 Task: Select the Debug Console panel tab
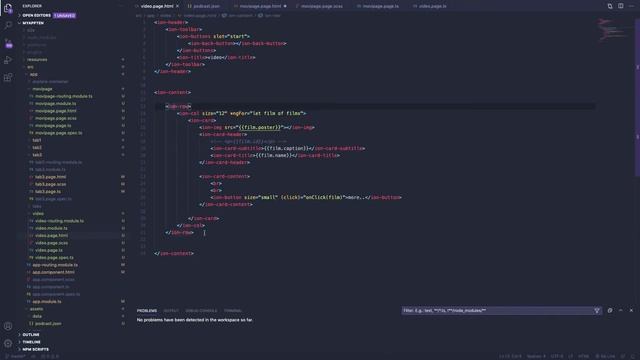click(201, 311)
